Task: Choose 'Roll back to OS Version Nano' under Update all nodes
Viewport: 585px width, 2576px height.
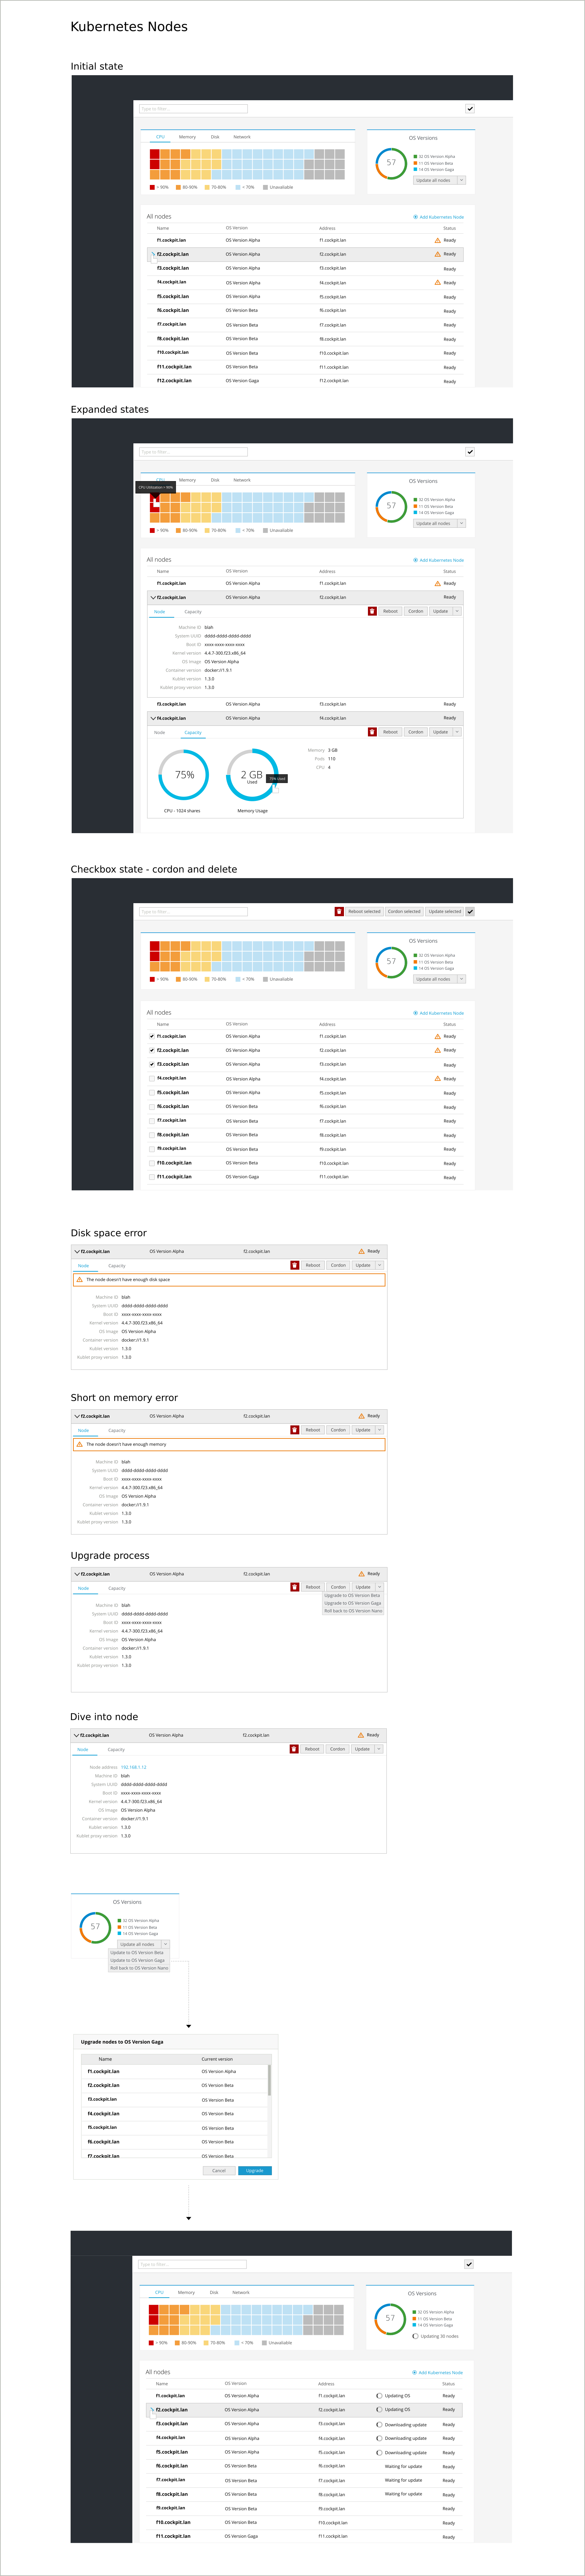Action: pyautogui.click(x=139, y=1968)
